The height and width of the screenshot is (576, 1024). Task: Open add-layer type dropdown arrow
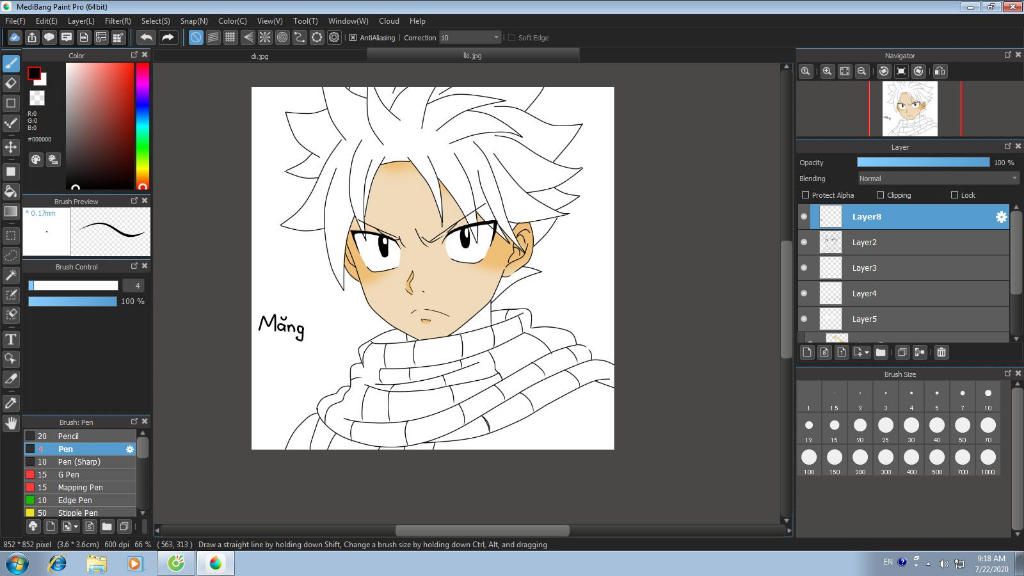(867, 353)
